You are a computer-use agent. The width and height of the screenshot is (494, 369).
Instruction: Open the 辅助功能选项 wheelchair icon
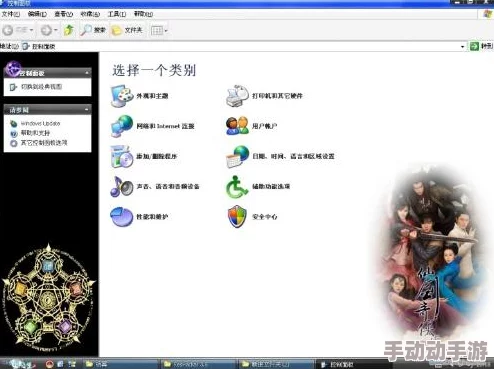tap(237, 186)
